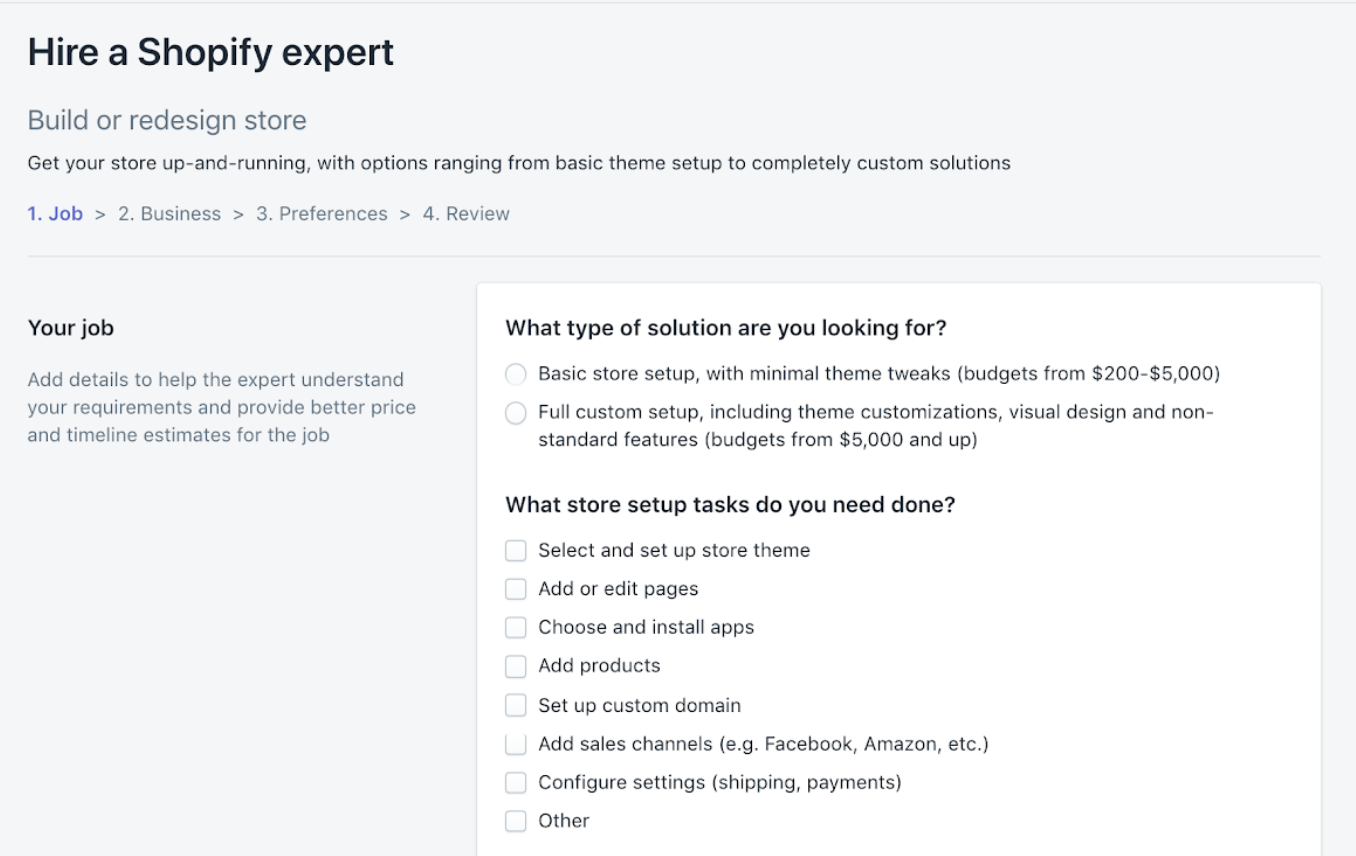Click the Add sales channels label text
Viewport: 1356px width, 856px height.
763,744
